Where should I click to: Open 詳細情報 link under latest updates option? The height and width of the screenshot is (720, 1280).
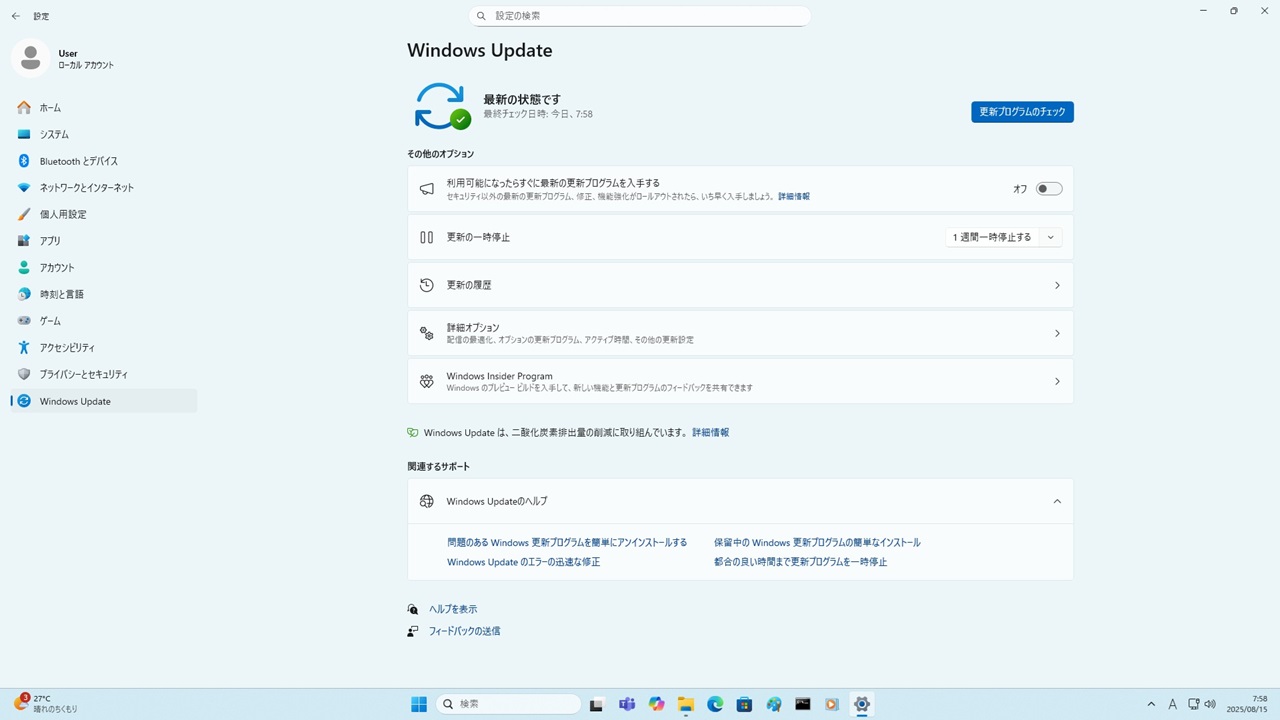794,197
